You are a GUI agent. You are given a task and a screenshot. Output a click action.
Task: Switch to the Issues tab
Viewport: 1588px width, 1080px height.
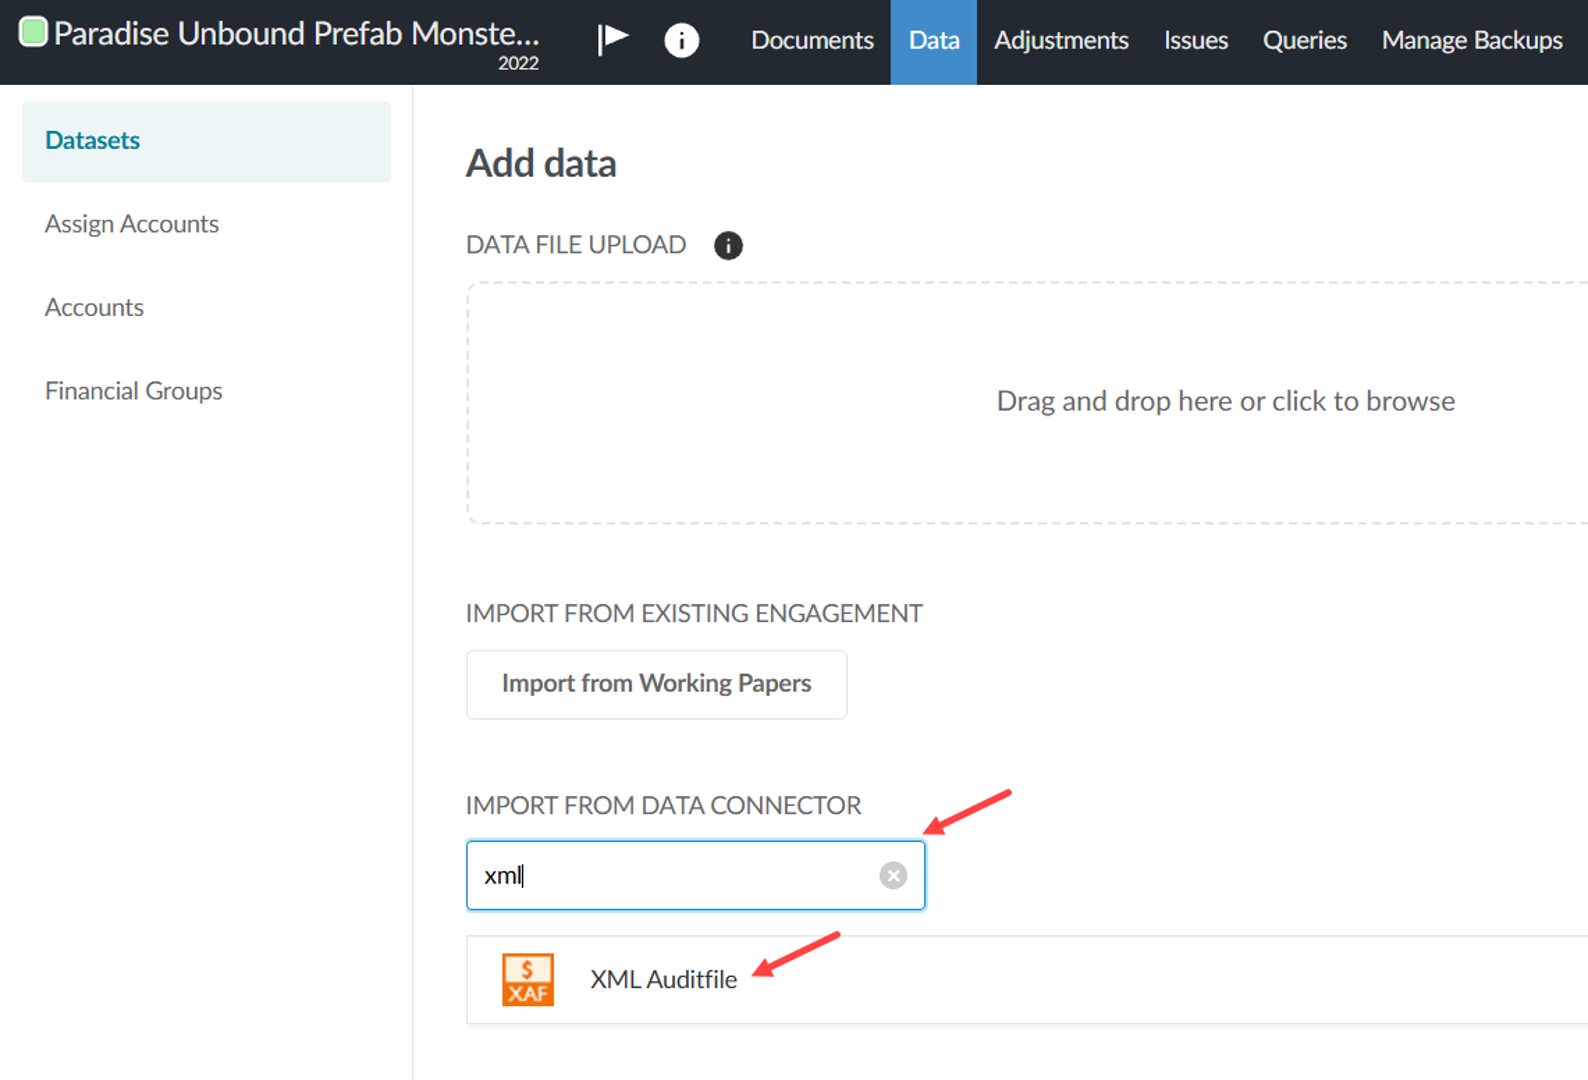coord(1195,41)
